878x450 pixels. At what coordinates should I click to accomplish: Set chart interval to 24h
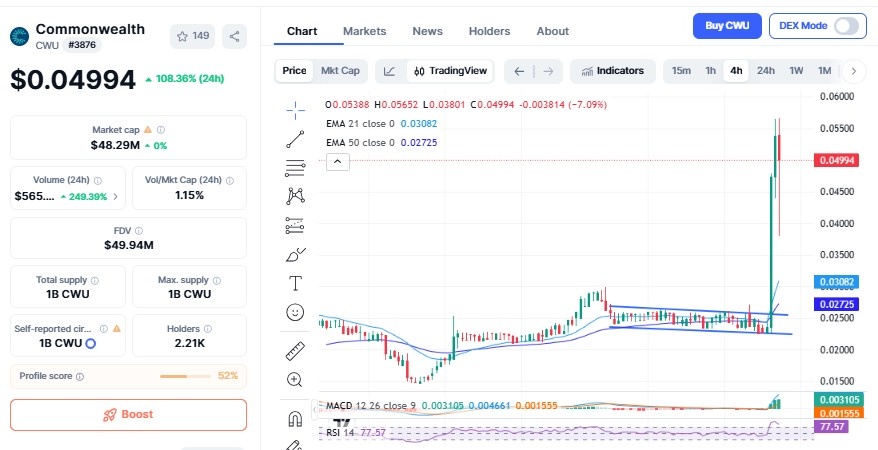(766, 71)
